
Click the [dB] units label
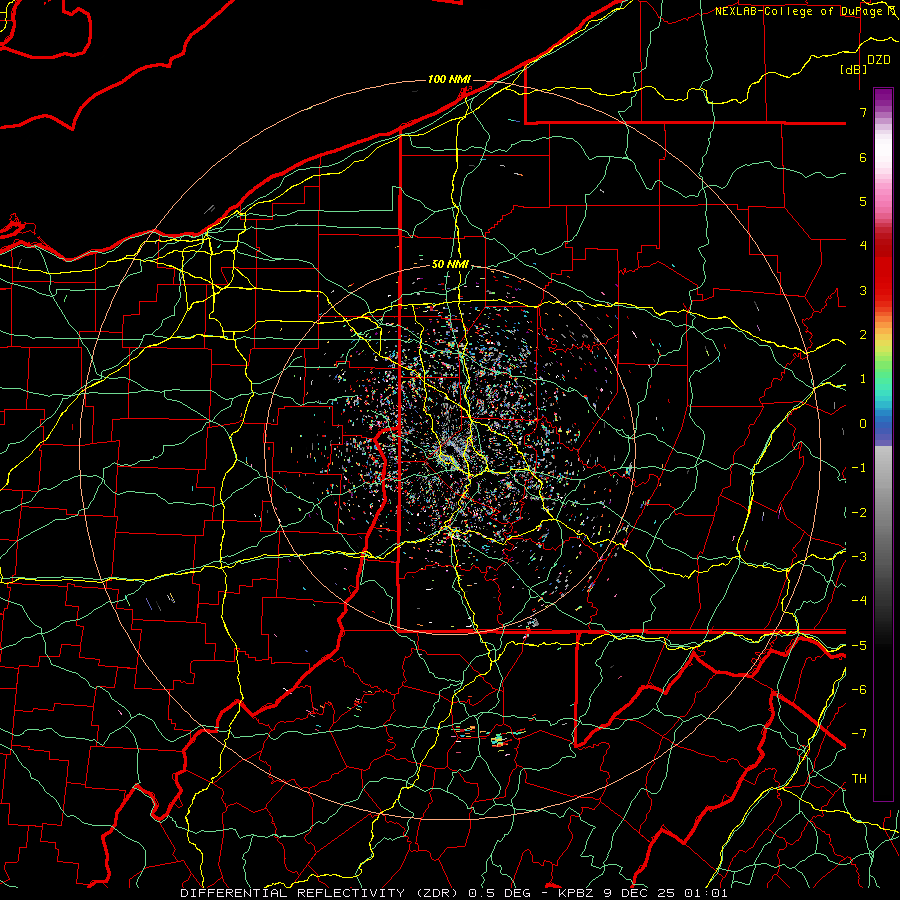853,69
